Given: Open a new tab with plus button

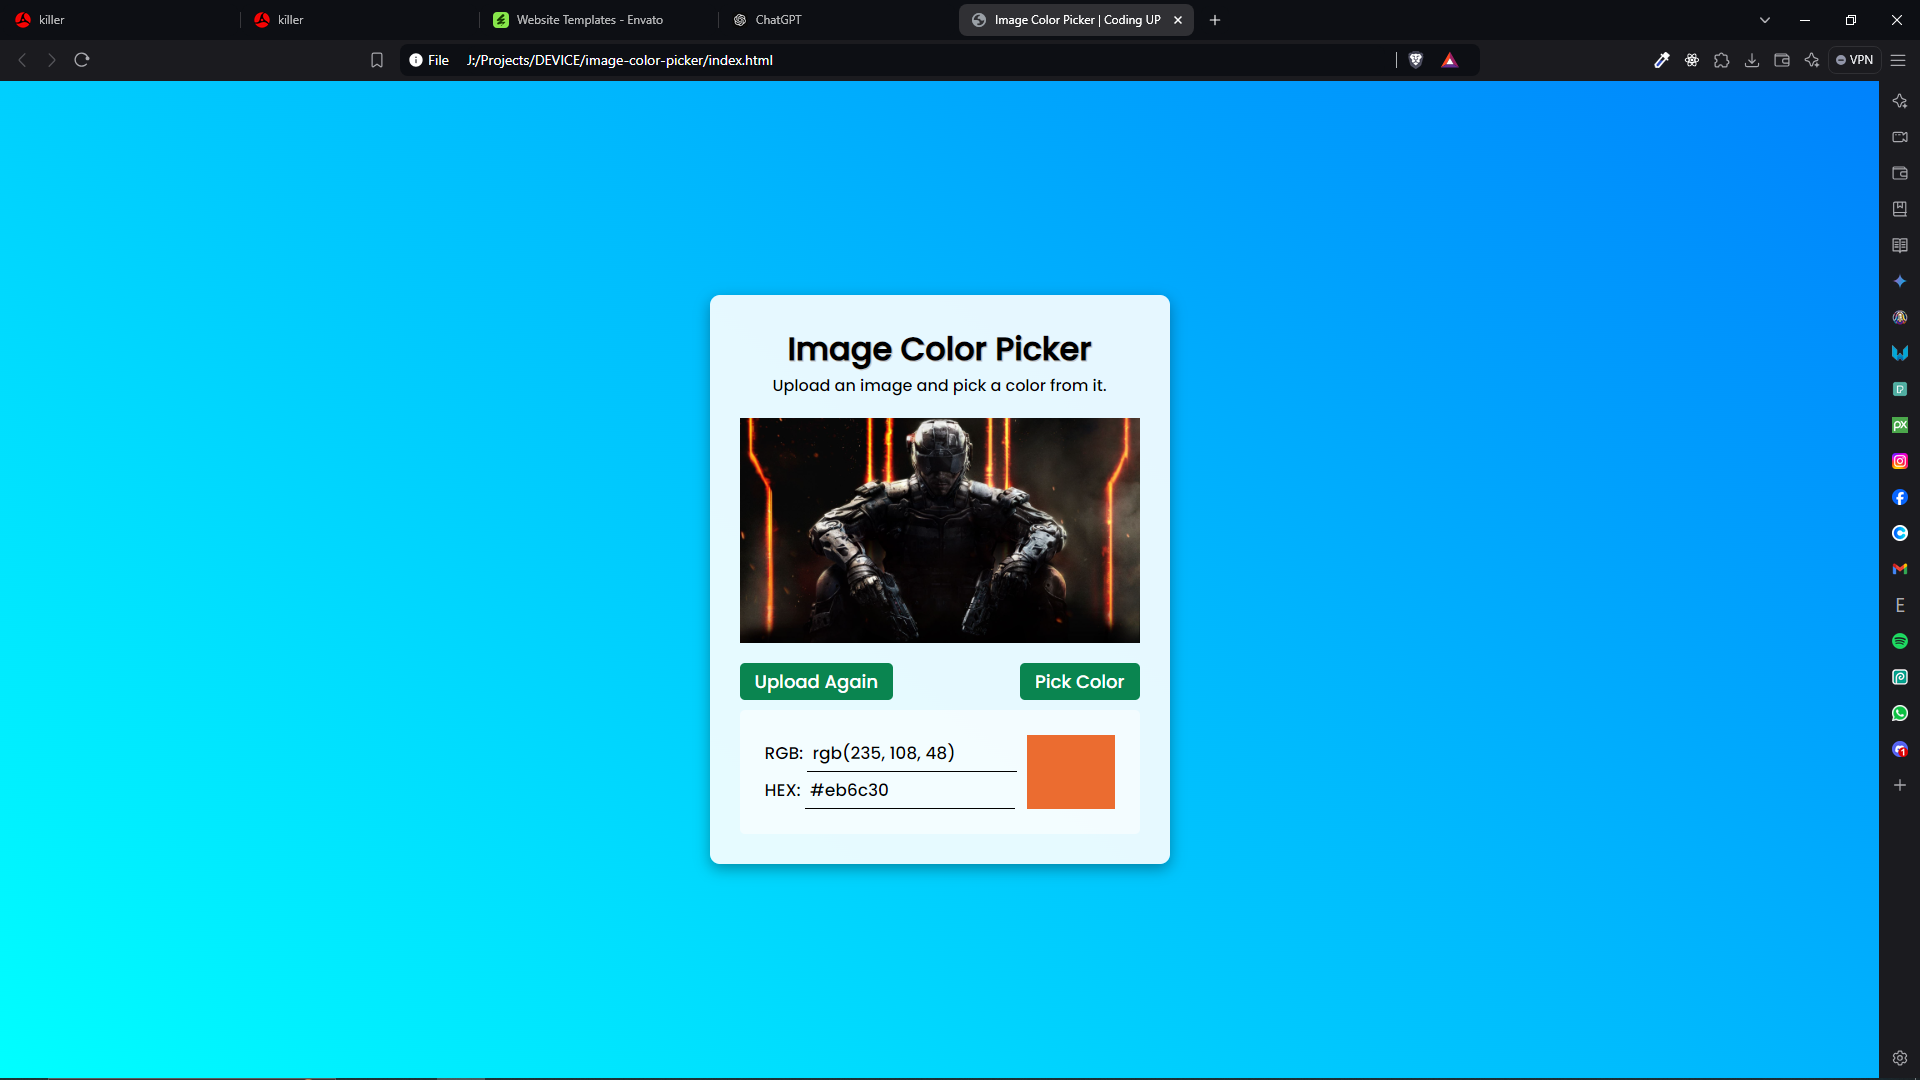Looking at the screenshot, I should point(1215,20).
